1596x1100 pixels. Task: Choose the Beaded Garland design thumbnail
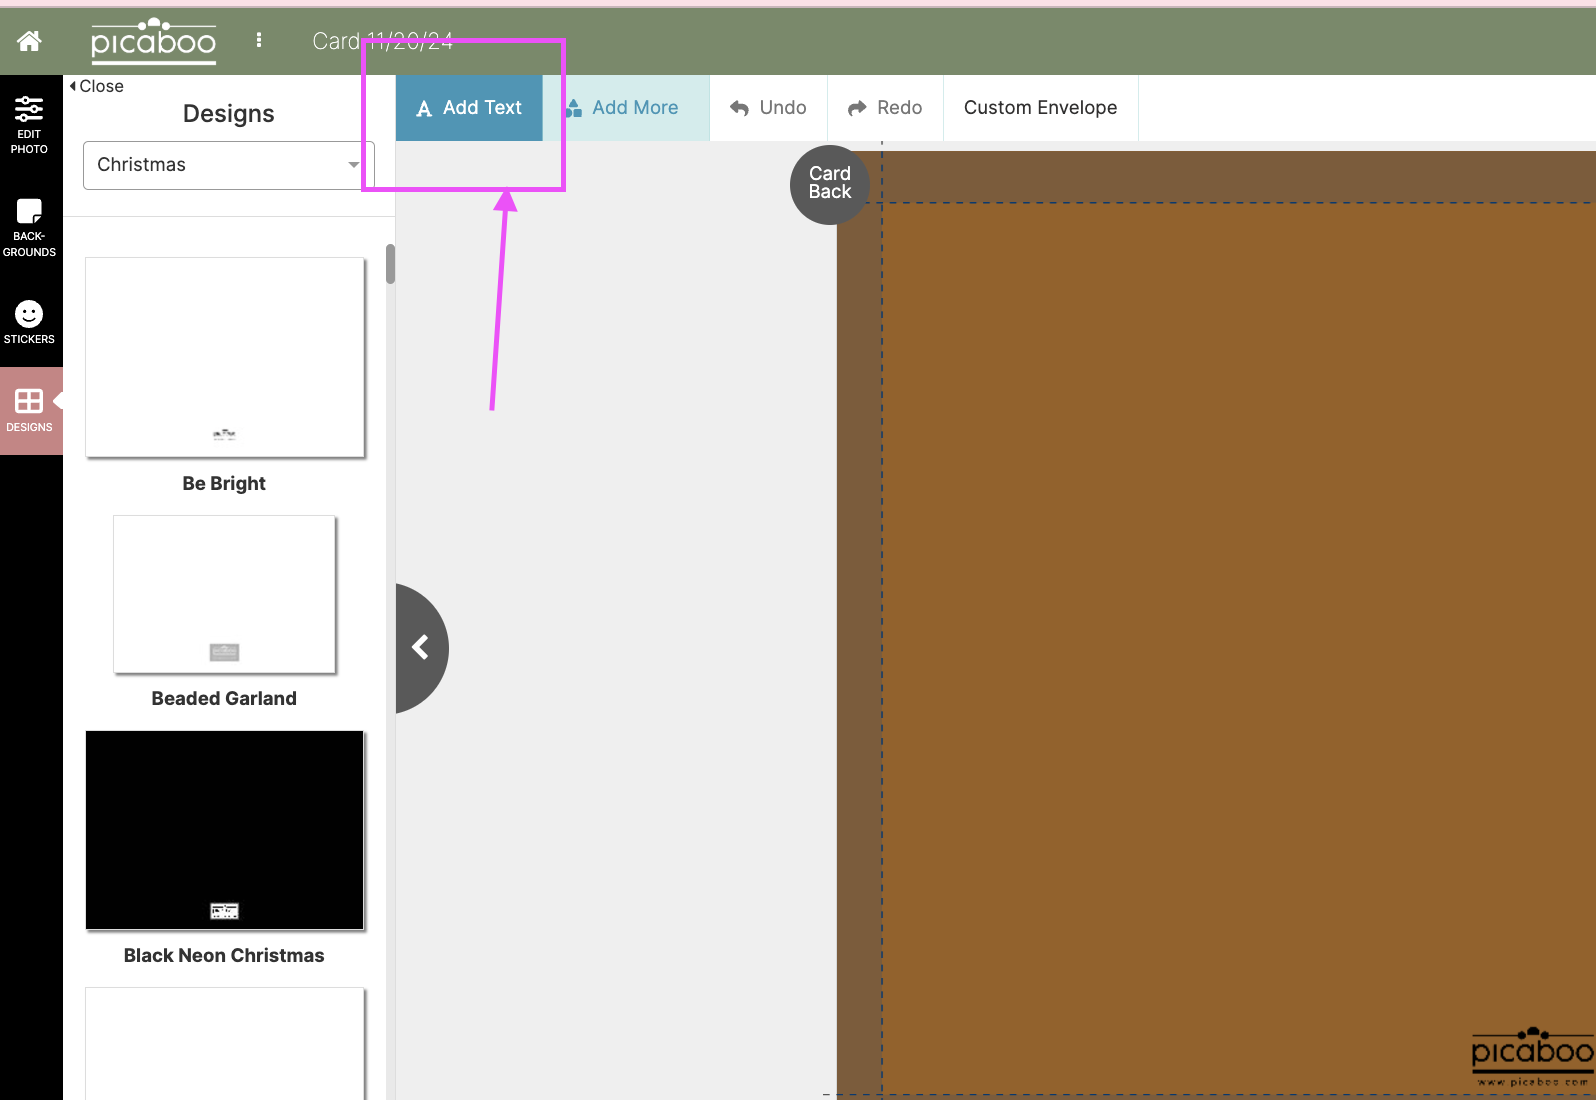(224, 594)
